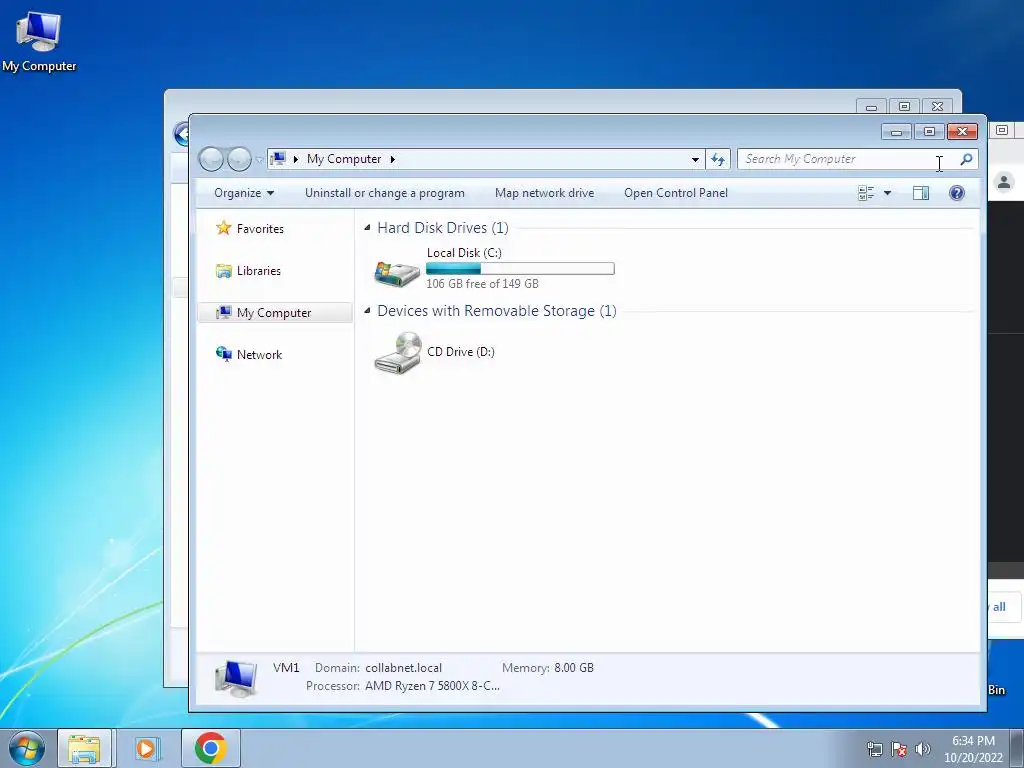
Task: Select Network in navigation pane
Action: point(259,355)
